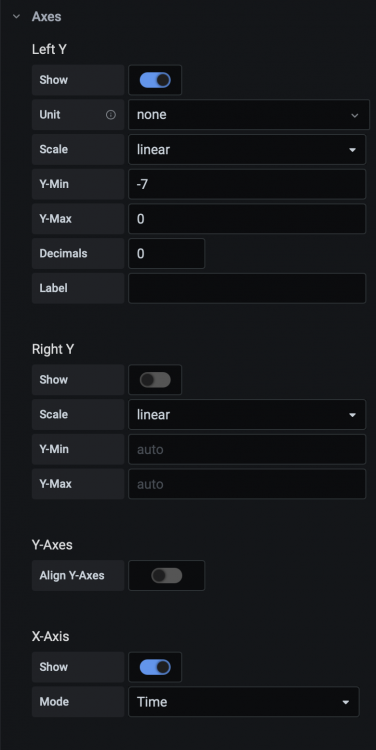Click the Left Y Y-Max input field
The width and height of the screenshot is (376, 750).
coord(247,219)
